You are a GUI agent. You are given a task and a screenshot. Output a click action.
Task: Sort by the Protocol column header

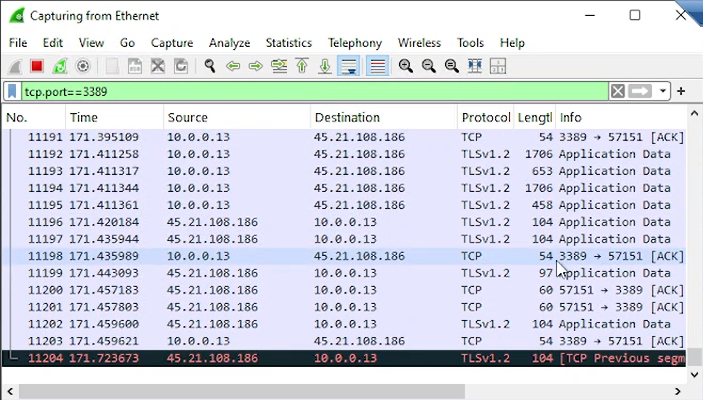486,117
